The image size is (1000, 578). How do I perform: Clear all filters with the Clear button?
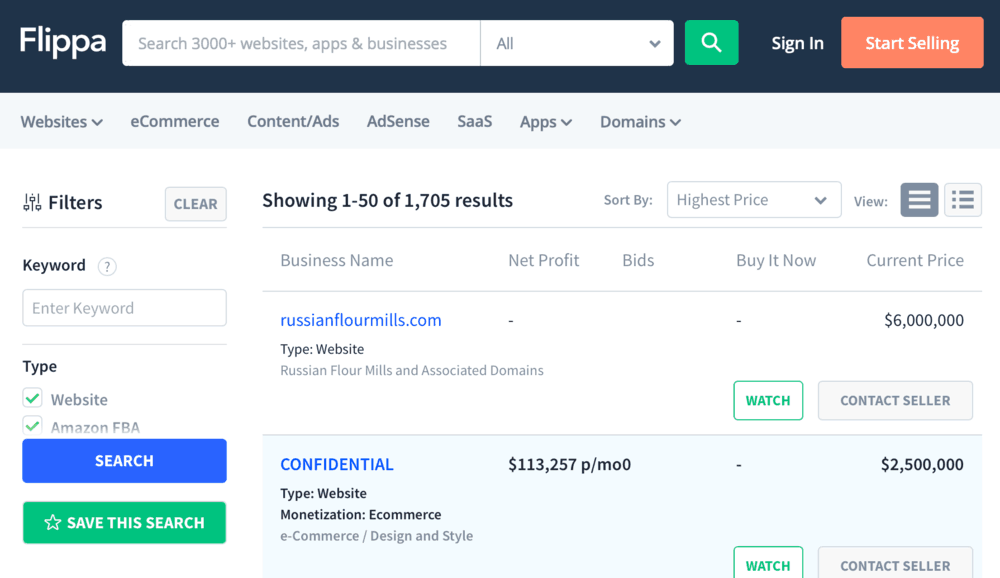coord(195,204)
